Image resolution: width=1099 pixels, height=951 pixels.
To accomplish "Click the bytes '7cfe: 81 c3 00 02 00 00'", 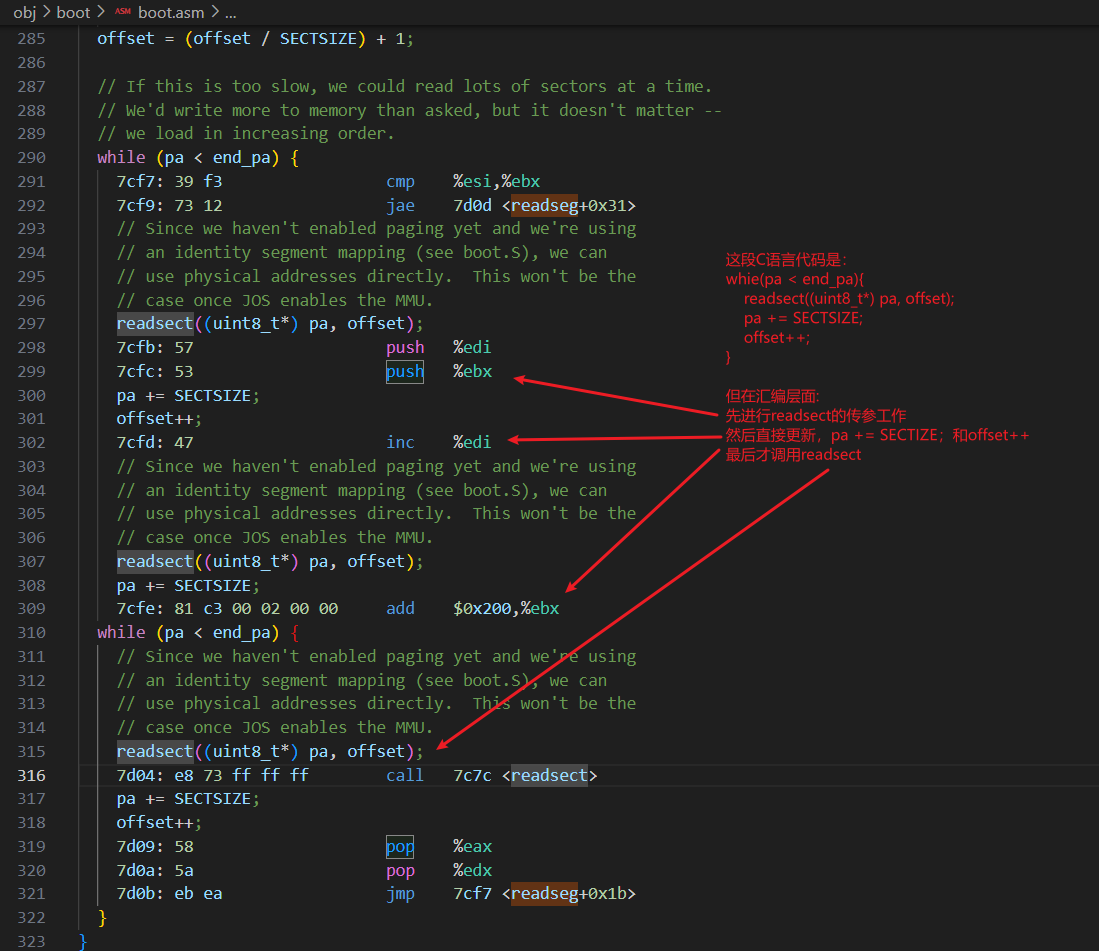I will 227,608.
